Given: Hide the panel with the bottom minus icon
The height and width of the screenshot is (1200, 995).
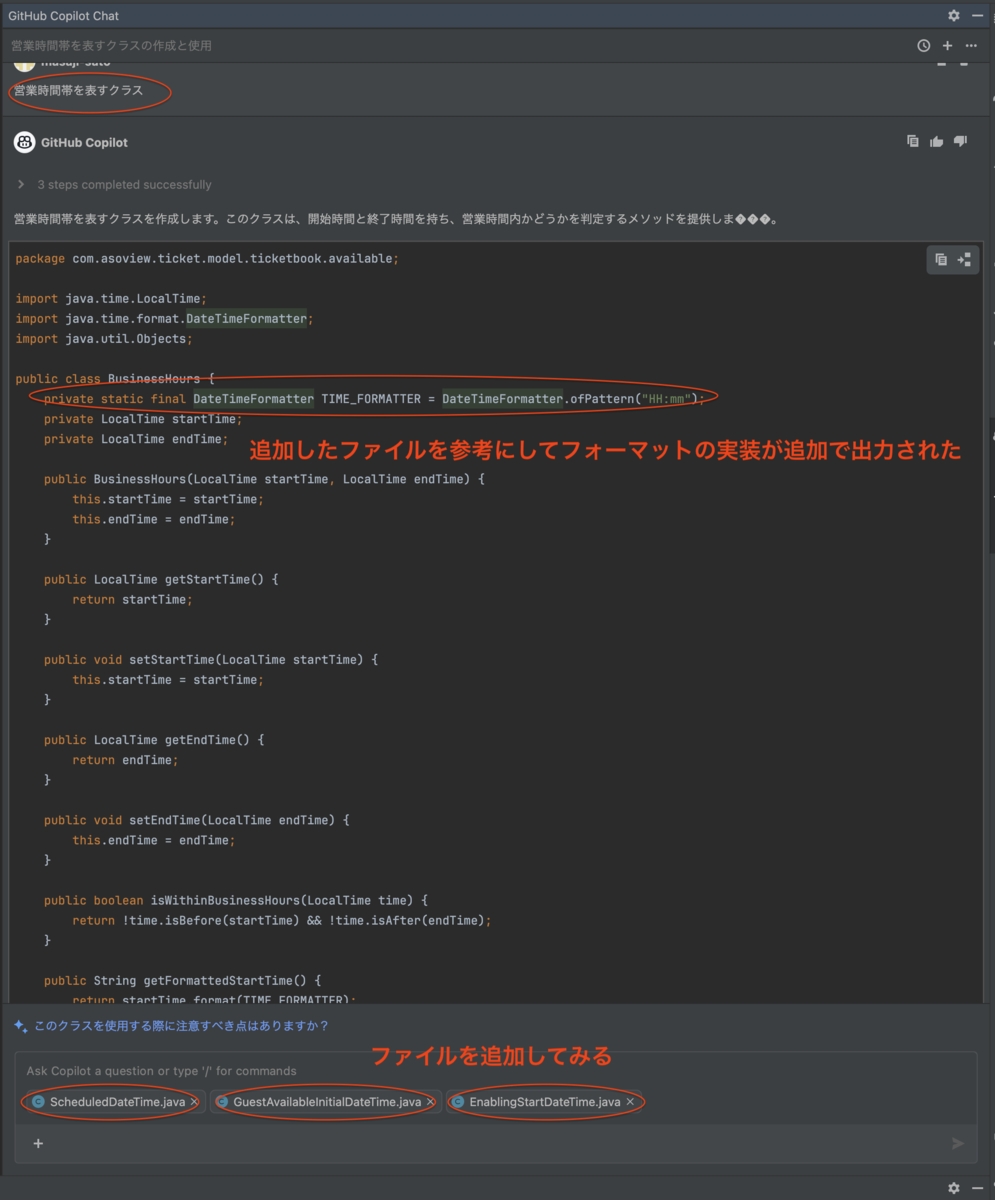Looking at the screenshot, I should 977,1188.
